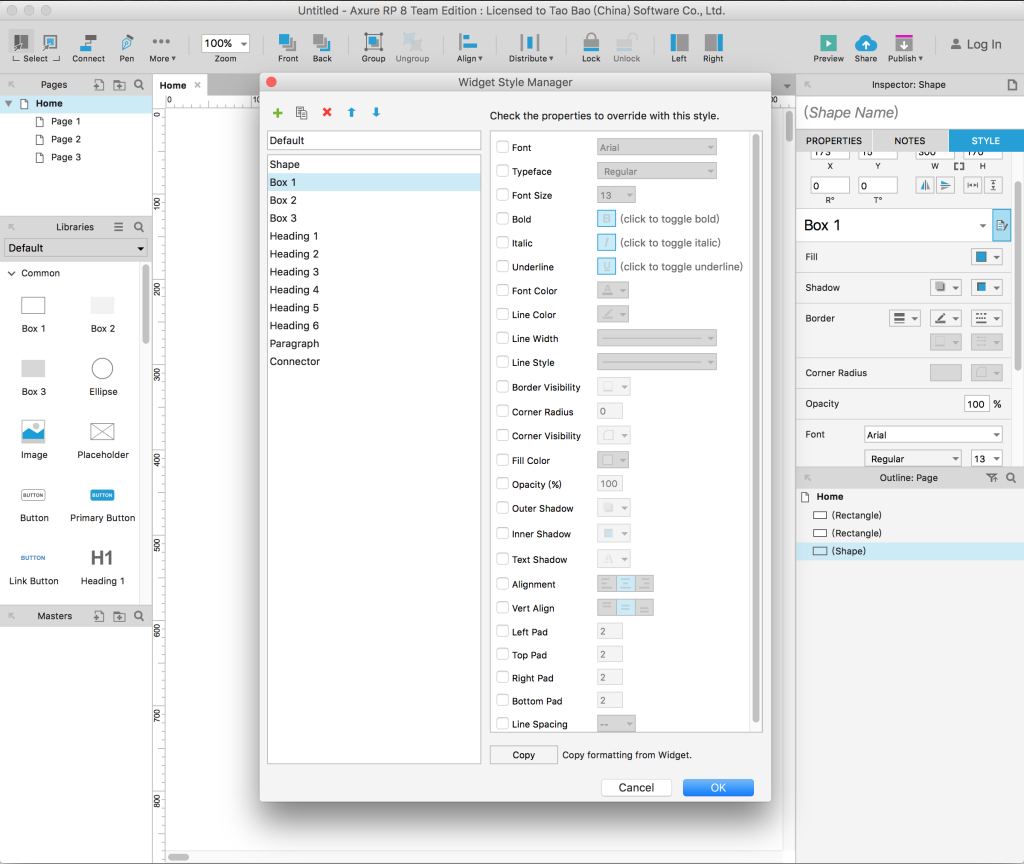Open widget style editor icon next to Box 1
1024x864 pixels.
click(x=1001, y=226)
